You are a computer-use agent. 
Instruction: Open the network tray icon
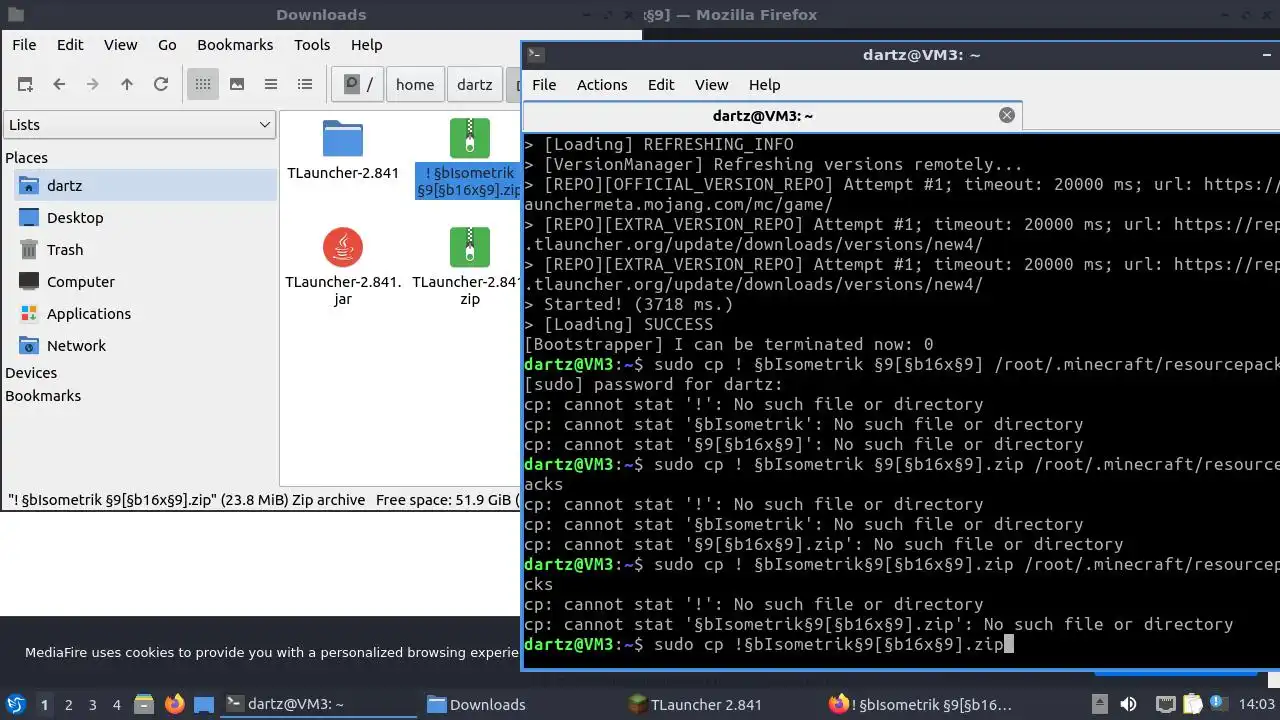[x=1165, y=705]
